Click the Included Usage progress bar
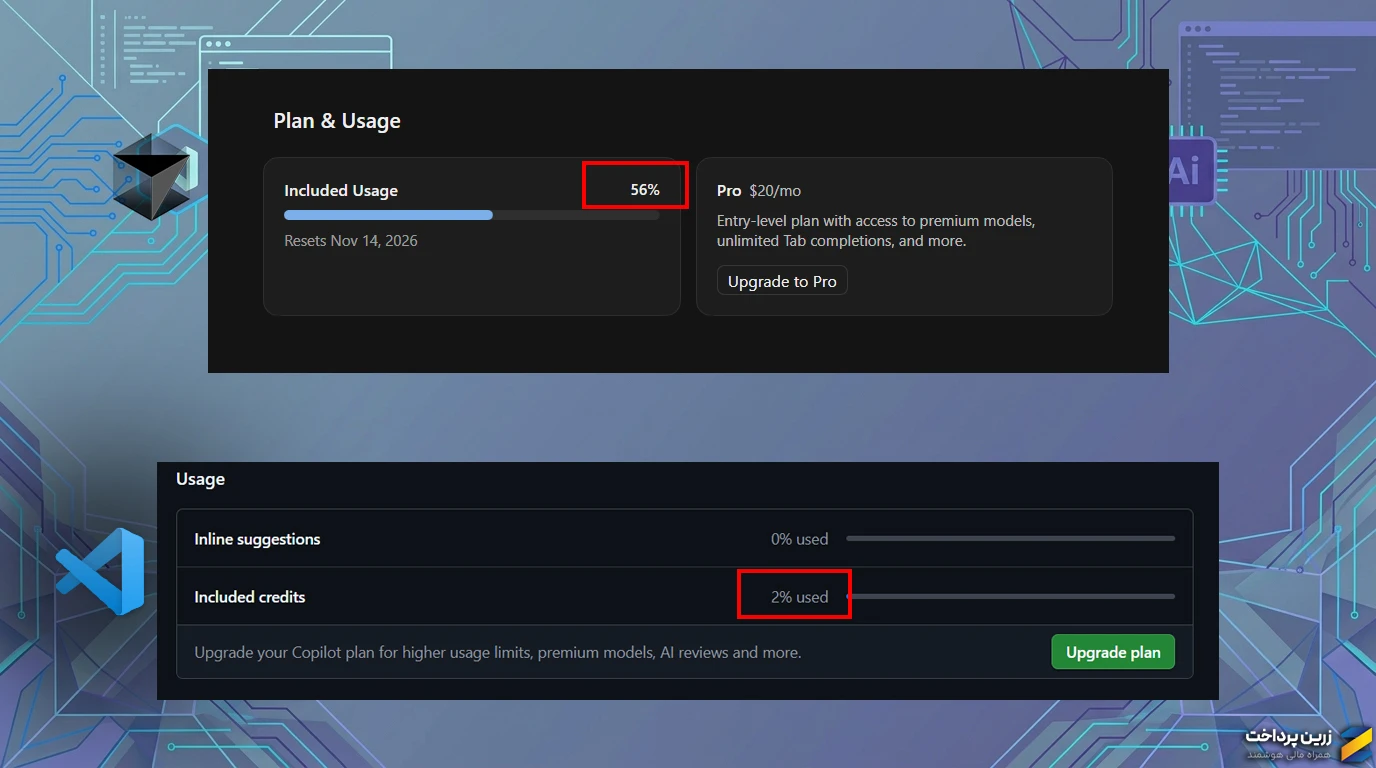The height and width of the screenshot is (768, 1376). (472, 215)
